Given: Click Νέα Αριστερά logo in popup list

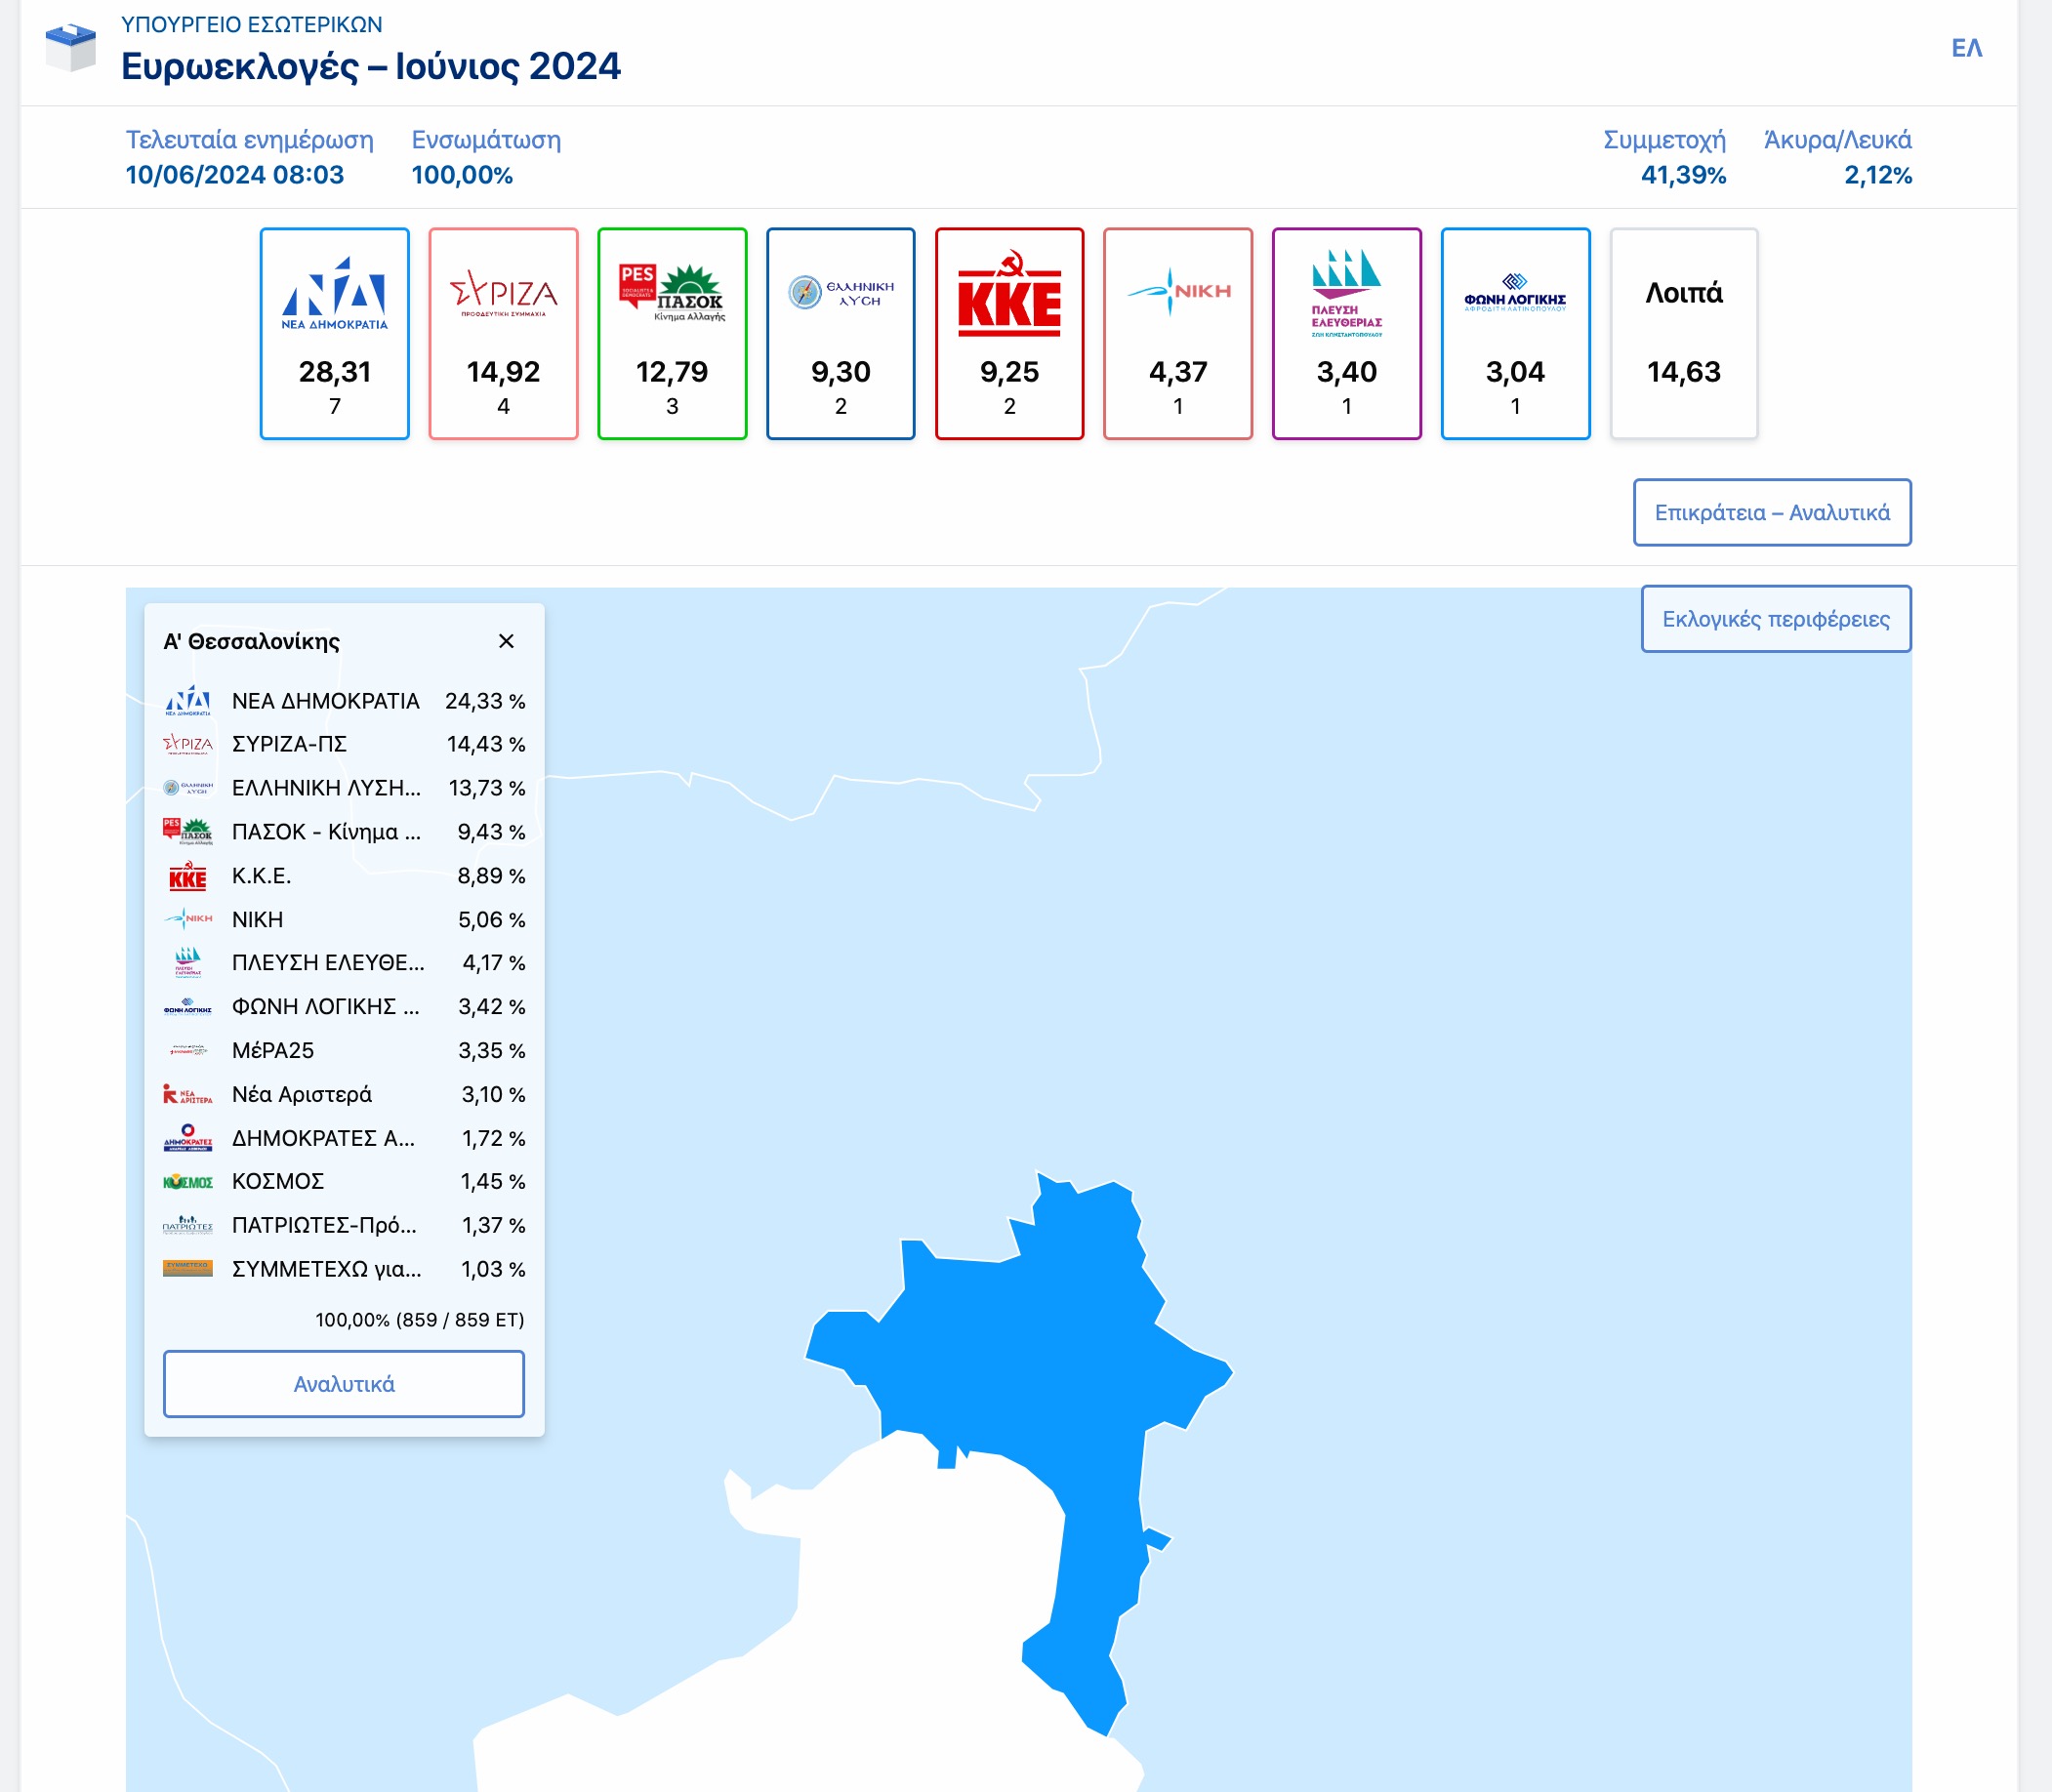Looking at the screenshot, I should pos(188,1094).
